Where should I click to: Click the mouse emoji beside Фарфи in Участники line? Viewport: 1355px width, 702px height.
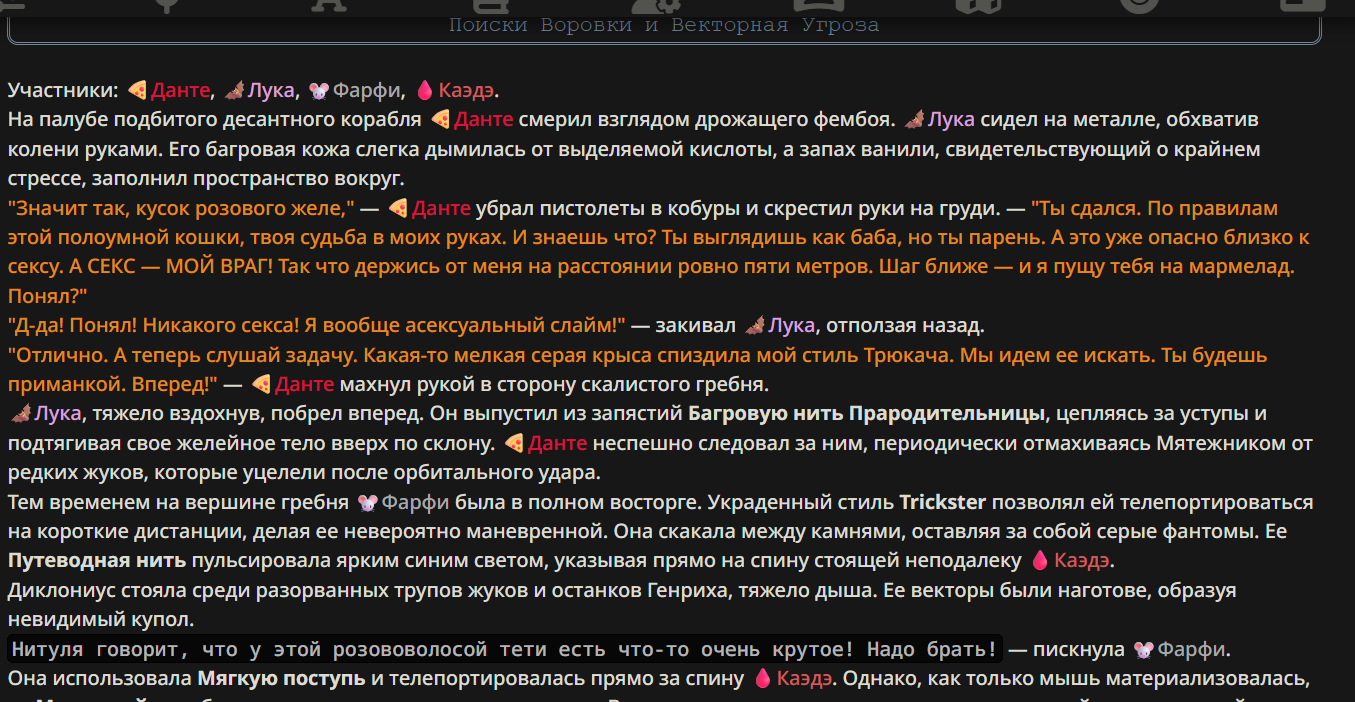point(319,90)
